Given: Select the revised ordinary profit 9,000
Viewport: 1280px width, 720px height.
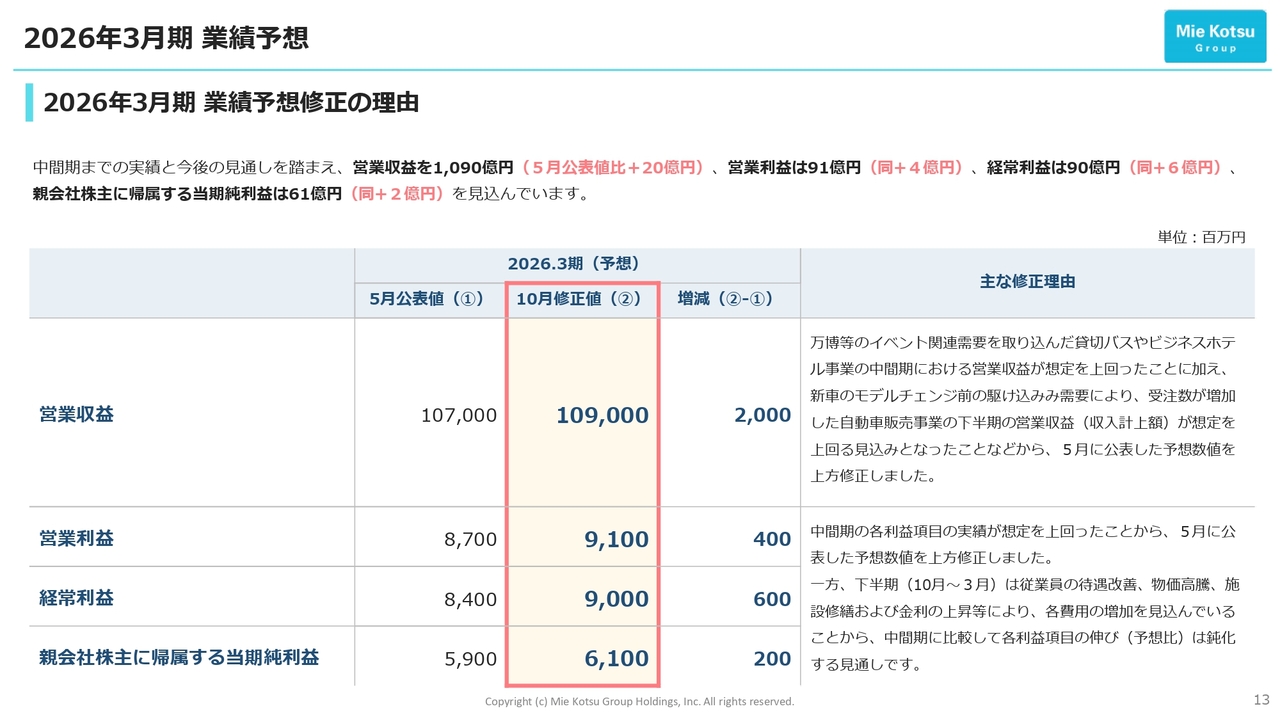Looking at the screenshot, I should pyautogui.click(x=616, y=599).
